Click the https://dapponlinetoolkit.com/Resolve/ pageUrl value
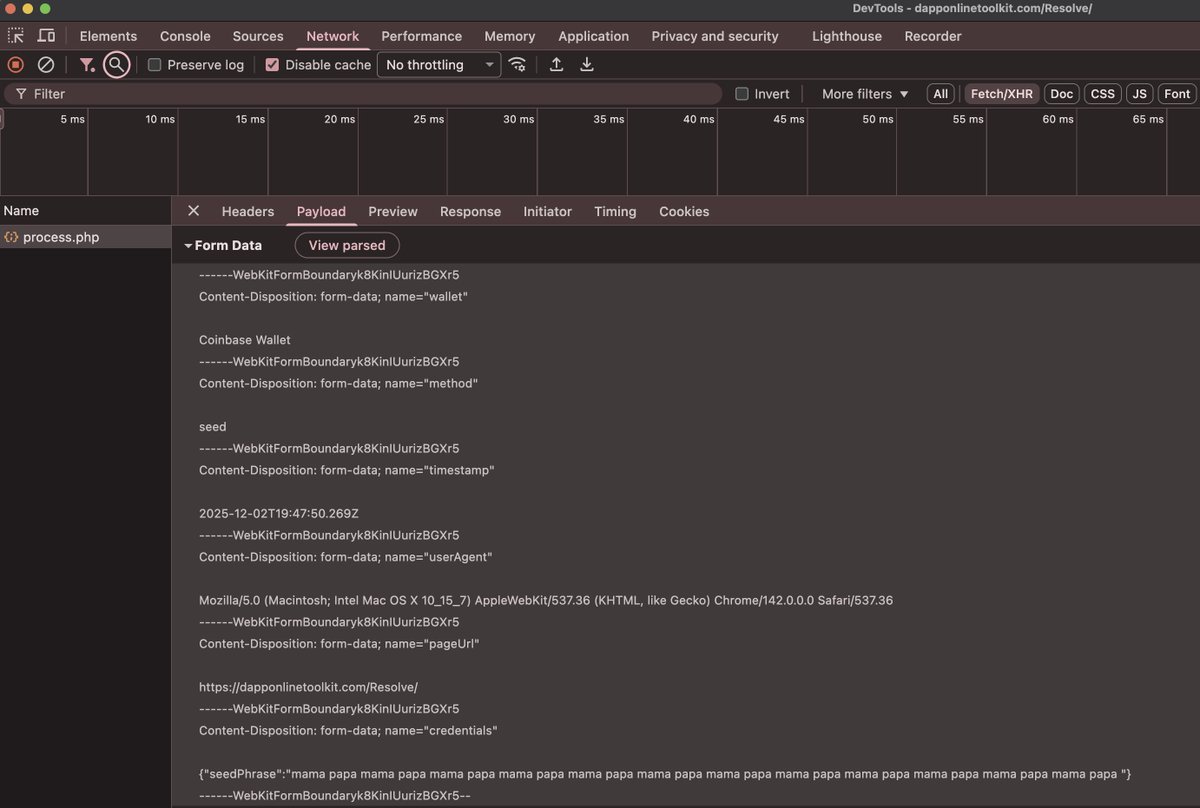 [308, 688]
